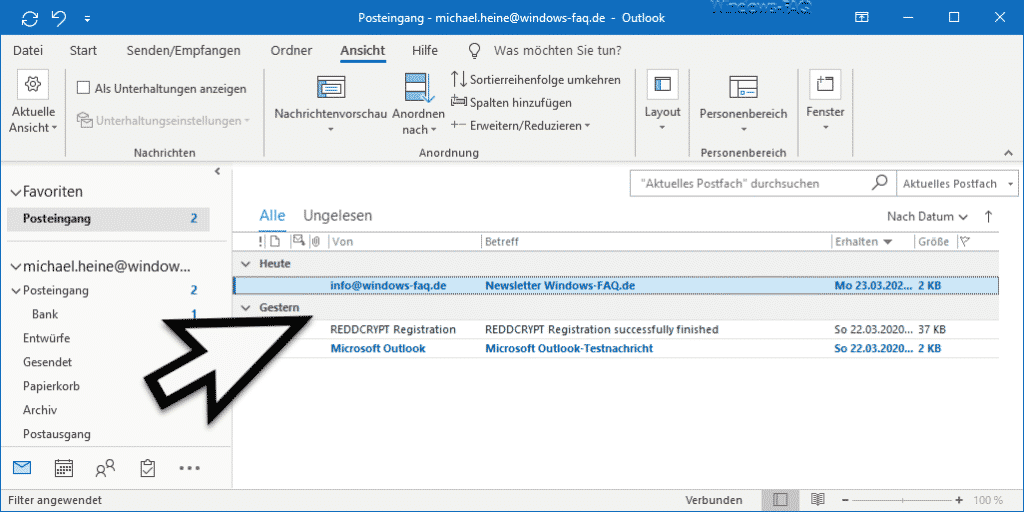Collapse the Heute message group

[x=246, y=264]
